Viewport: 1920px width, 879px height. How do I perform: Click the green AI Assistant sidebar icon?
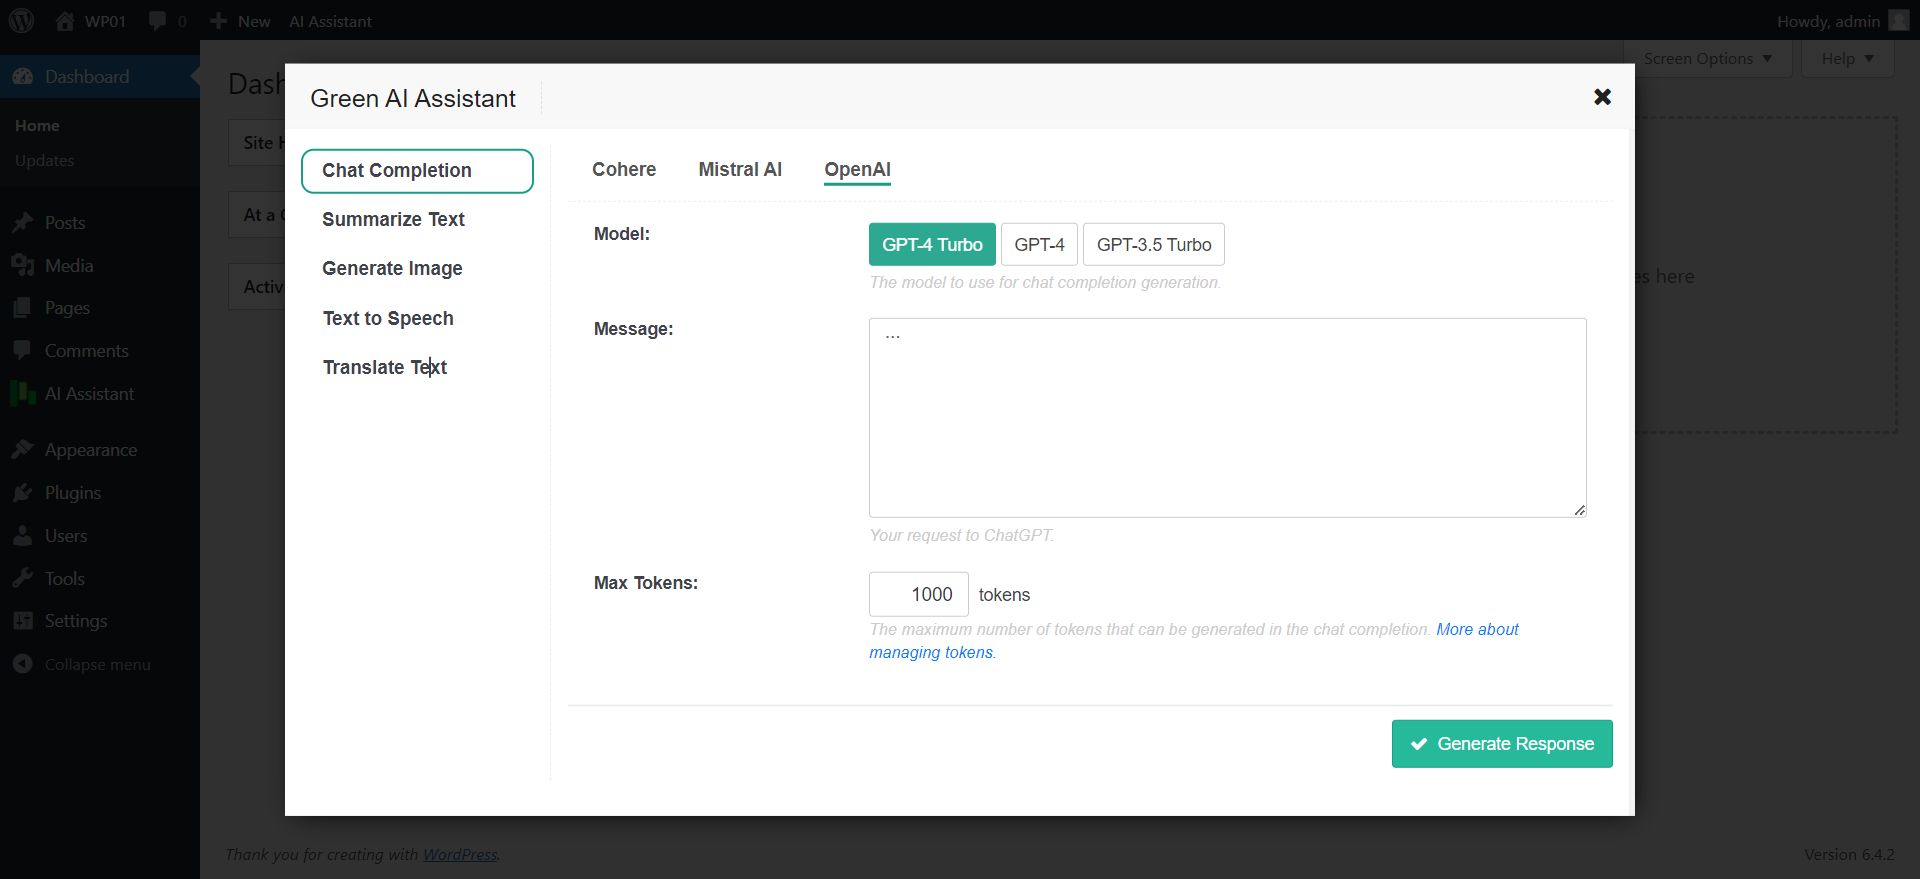23,394
